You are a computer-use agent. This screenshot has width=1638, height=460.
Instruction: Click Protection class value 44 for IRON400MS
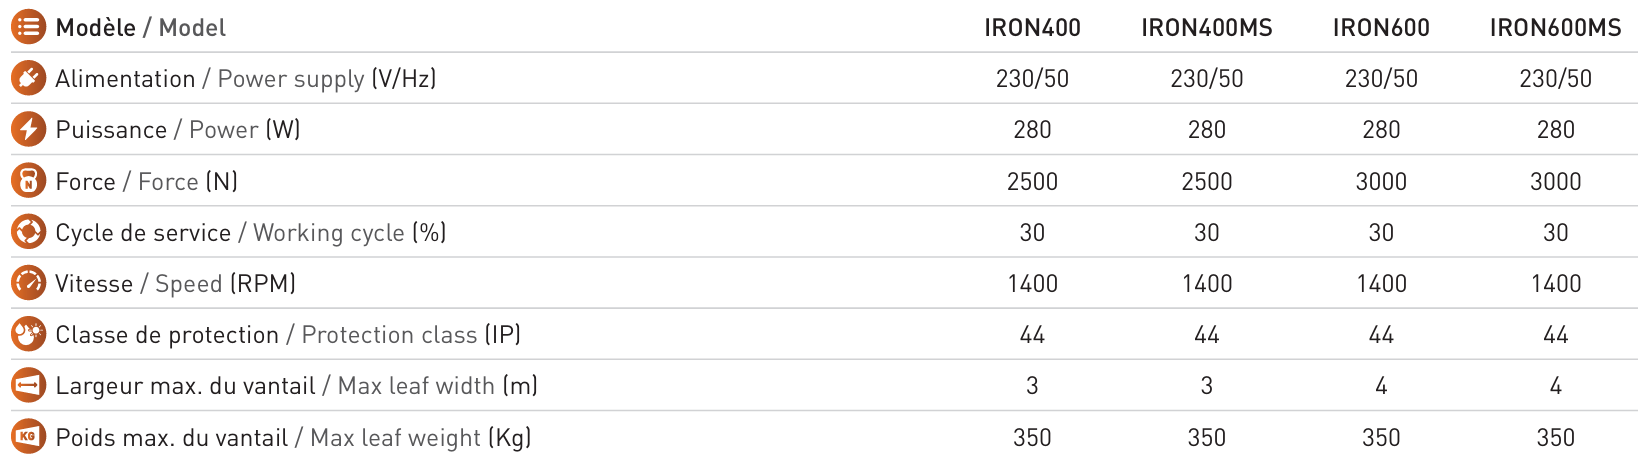click(x=1207, y=335)
